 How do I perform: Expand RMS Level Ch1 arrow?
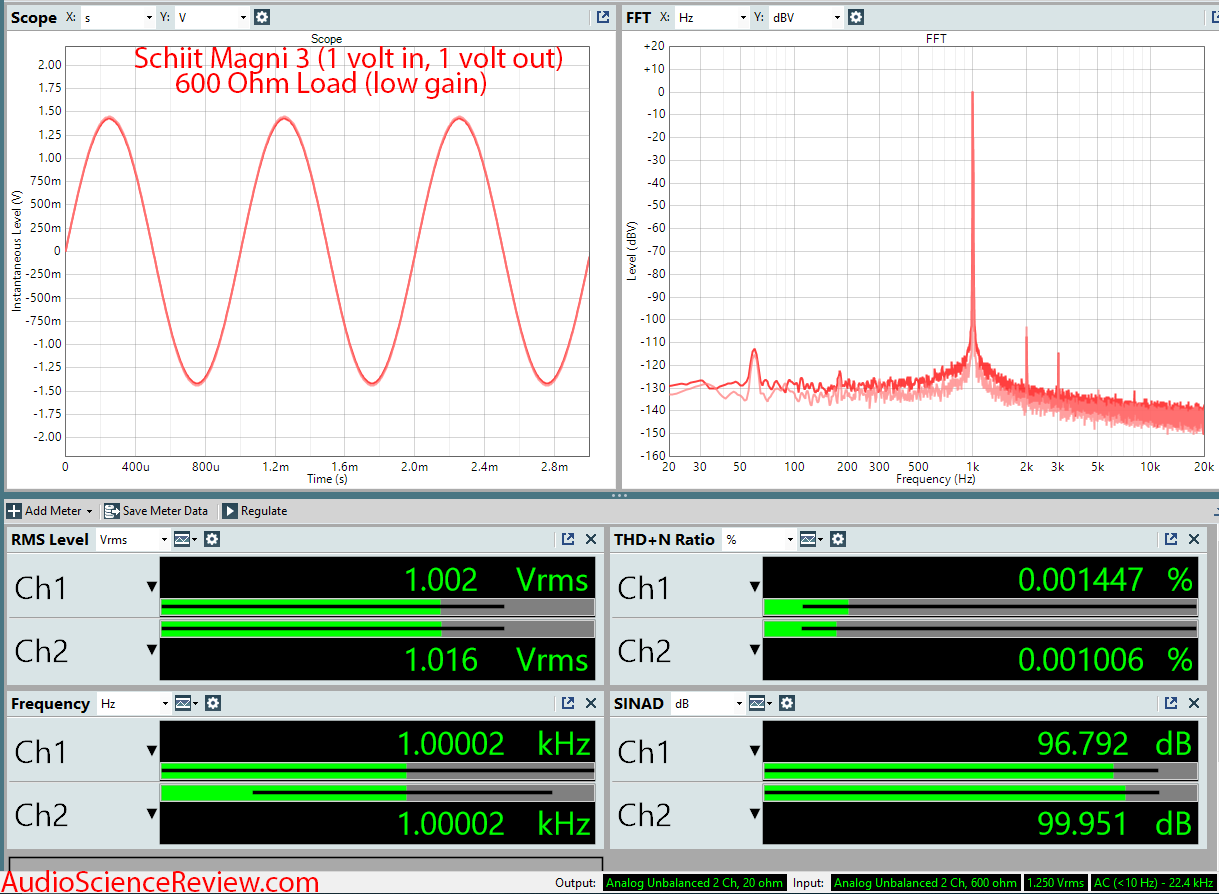[152, 587]
